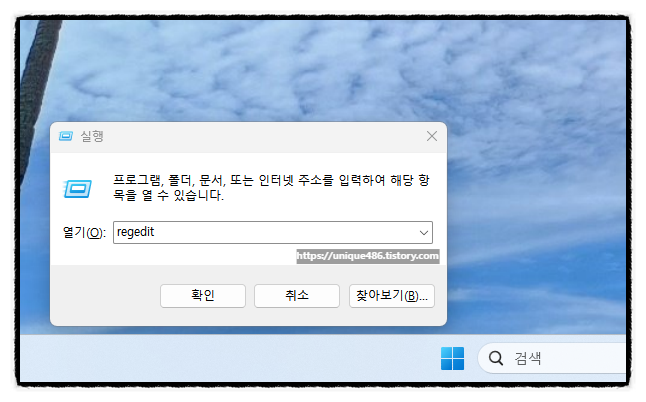Screen dimensions: 646x402
Task: Click the large Run icon beside description
Action: (77, 189)
